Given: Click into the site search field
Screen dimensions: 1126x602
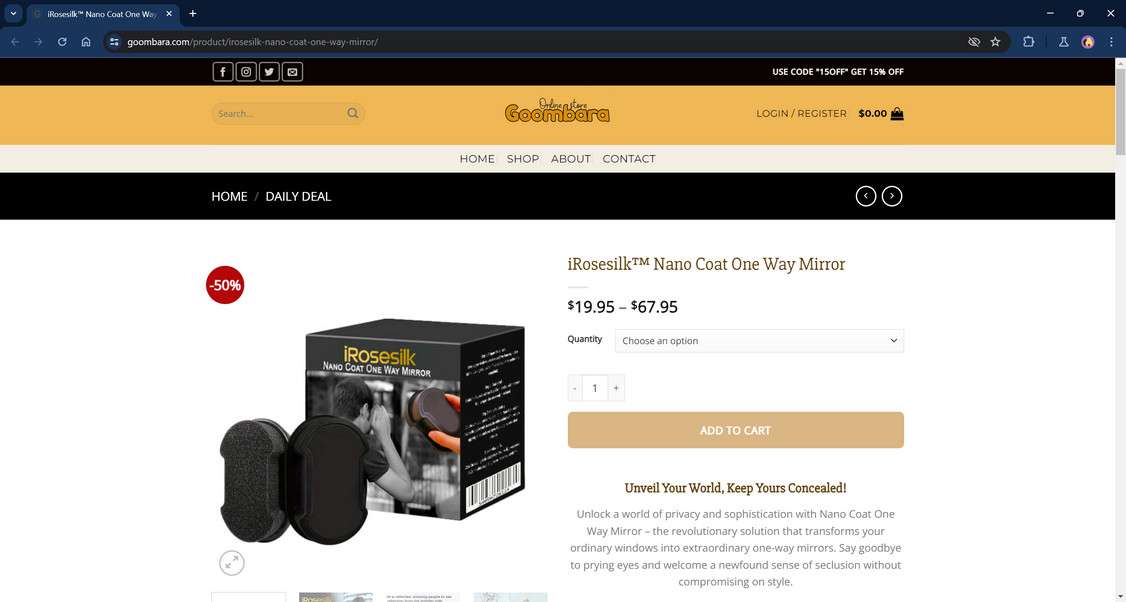Looking at the screenshot, I should tap(279, 114).
